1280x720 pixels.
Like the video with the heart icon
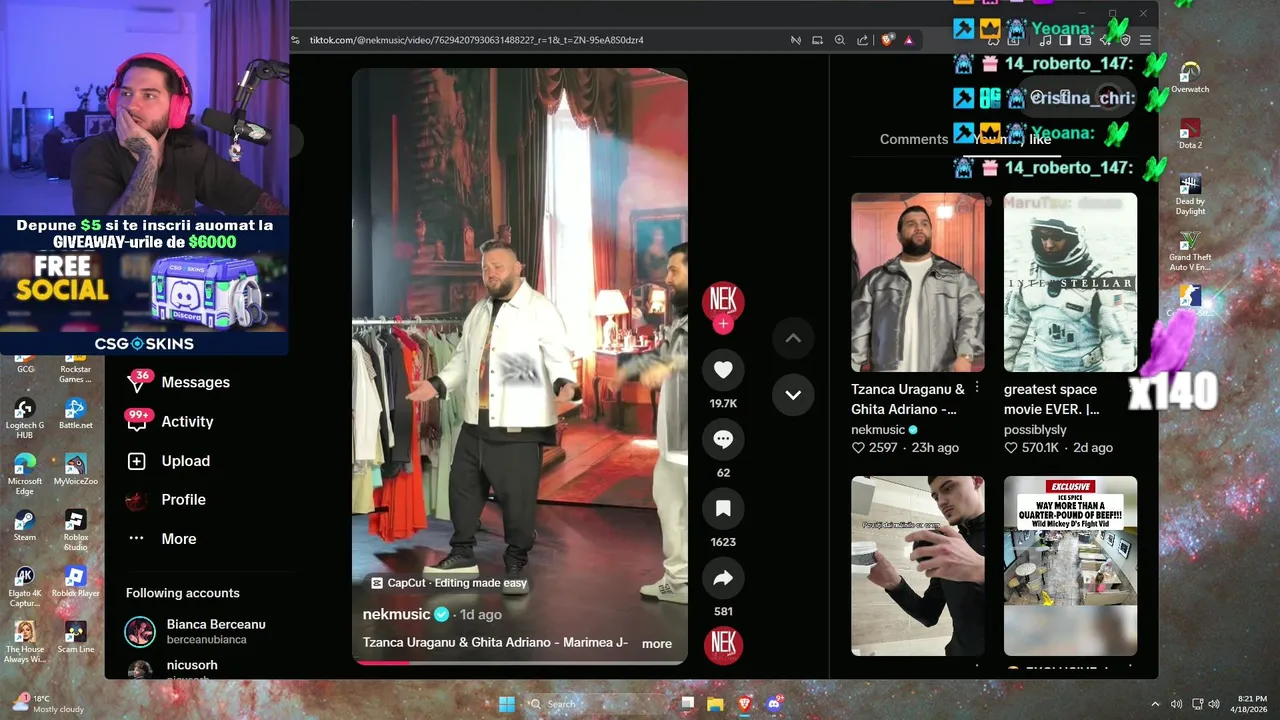(x=723, y=370)
